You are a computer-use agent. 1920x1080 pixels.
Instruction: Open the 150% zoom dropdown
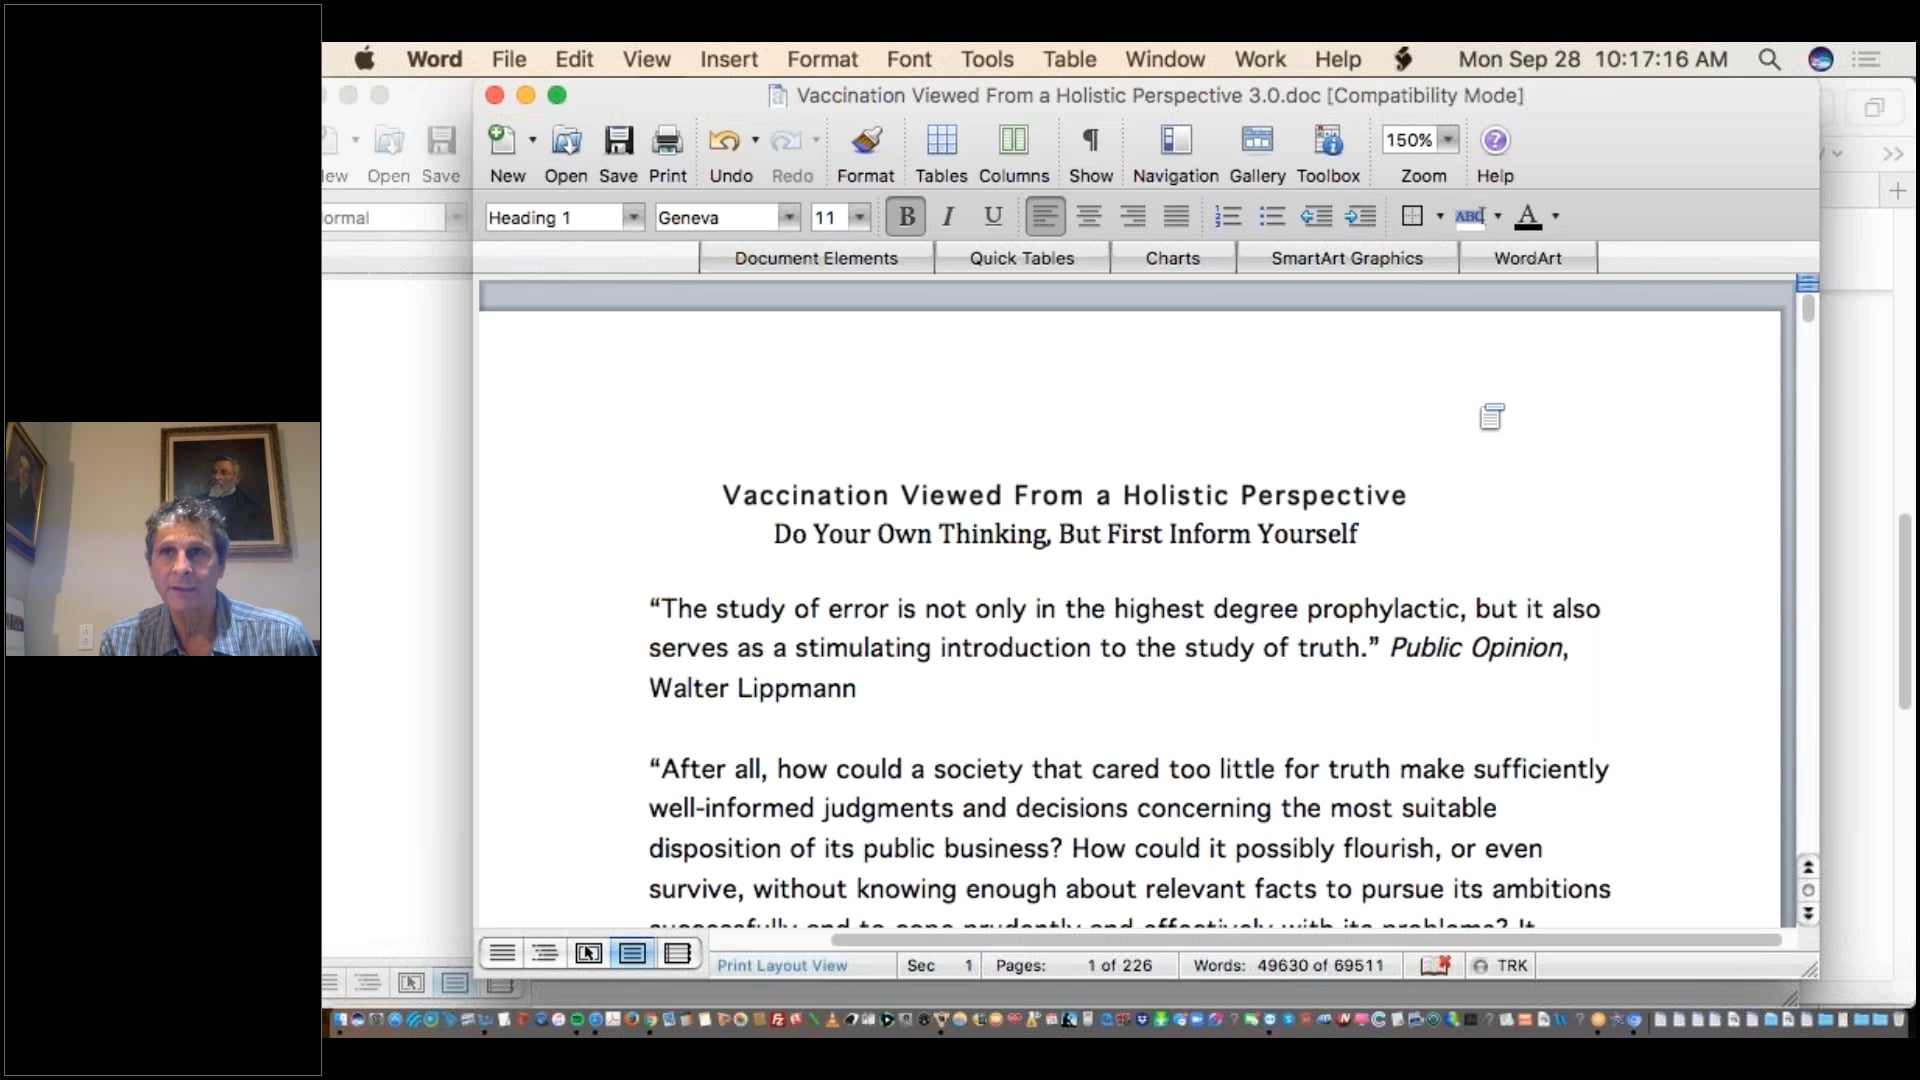tap(1448, 140)
